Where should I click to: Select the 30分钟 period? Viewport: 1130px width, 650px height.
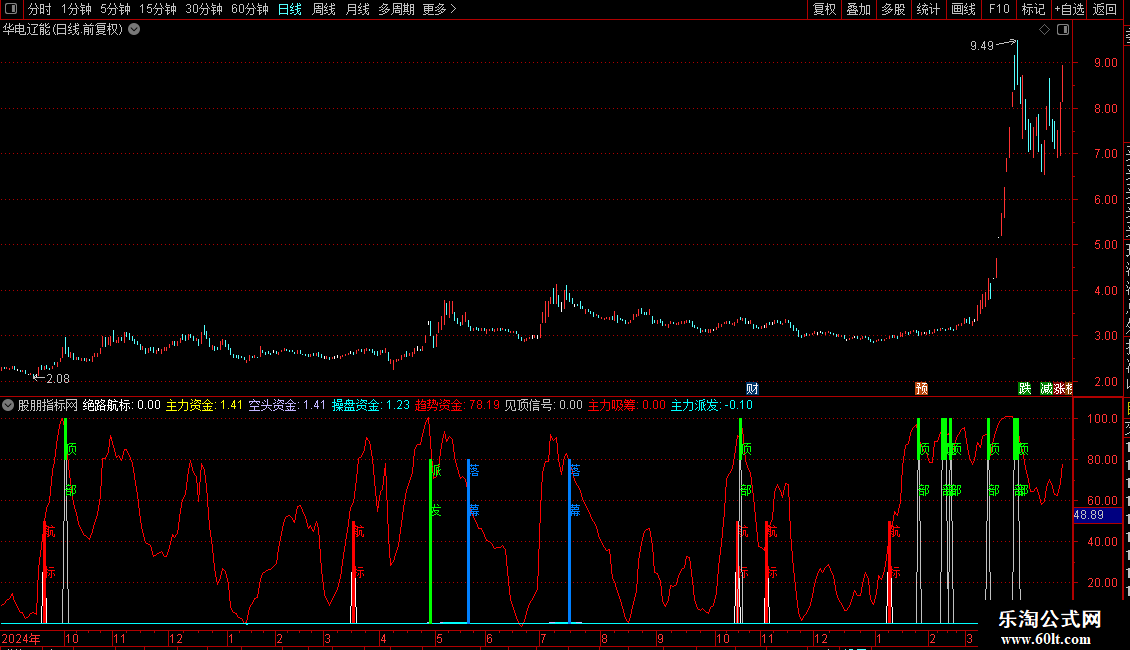click(203, 9)
